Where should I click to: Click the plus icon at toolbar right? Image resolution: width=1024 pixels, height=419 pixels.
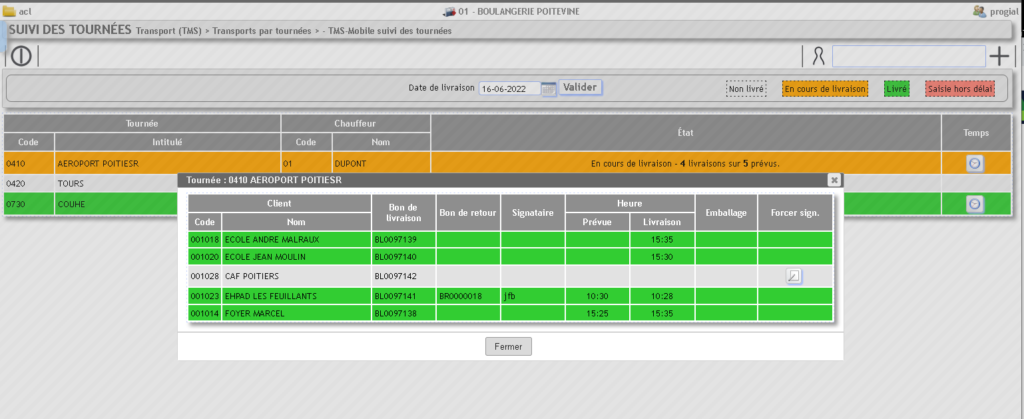click(999, 56)
